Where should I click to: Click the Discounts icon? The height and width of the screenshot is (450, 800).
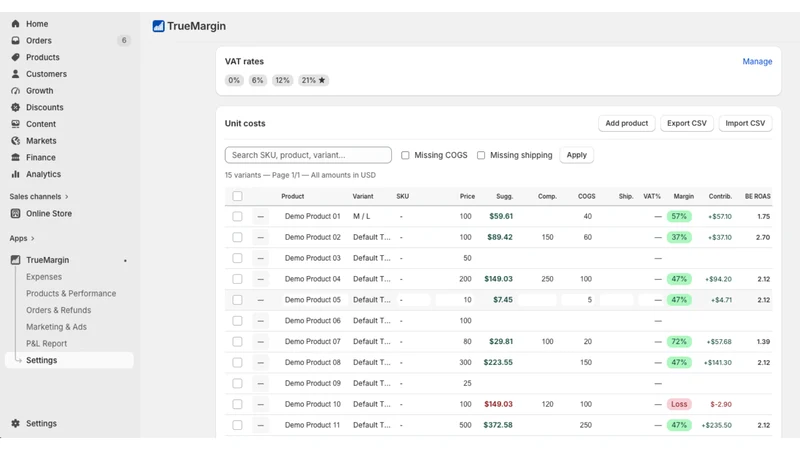[x=15, y=107]
